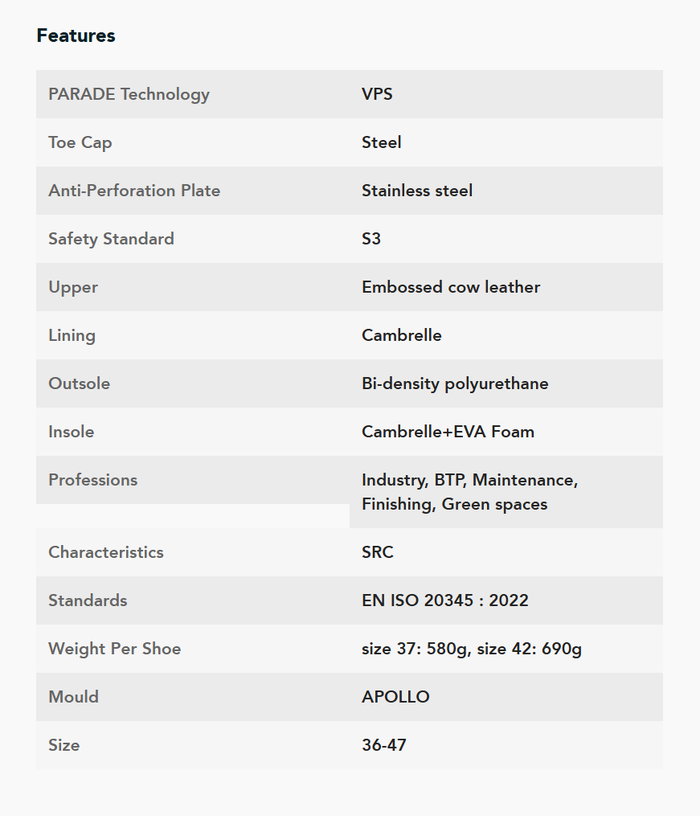The width and height of the screenshot is (700, 816).
Task: Select the Professions row label
Action: (x=93, y=480)
